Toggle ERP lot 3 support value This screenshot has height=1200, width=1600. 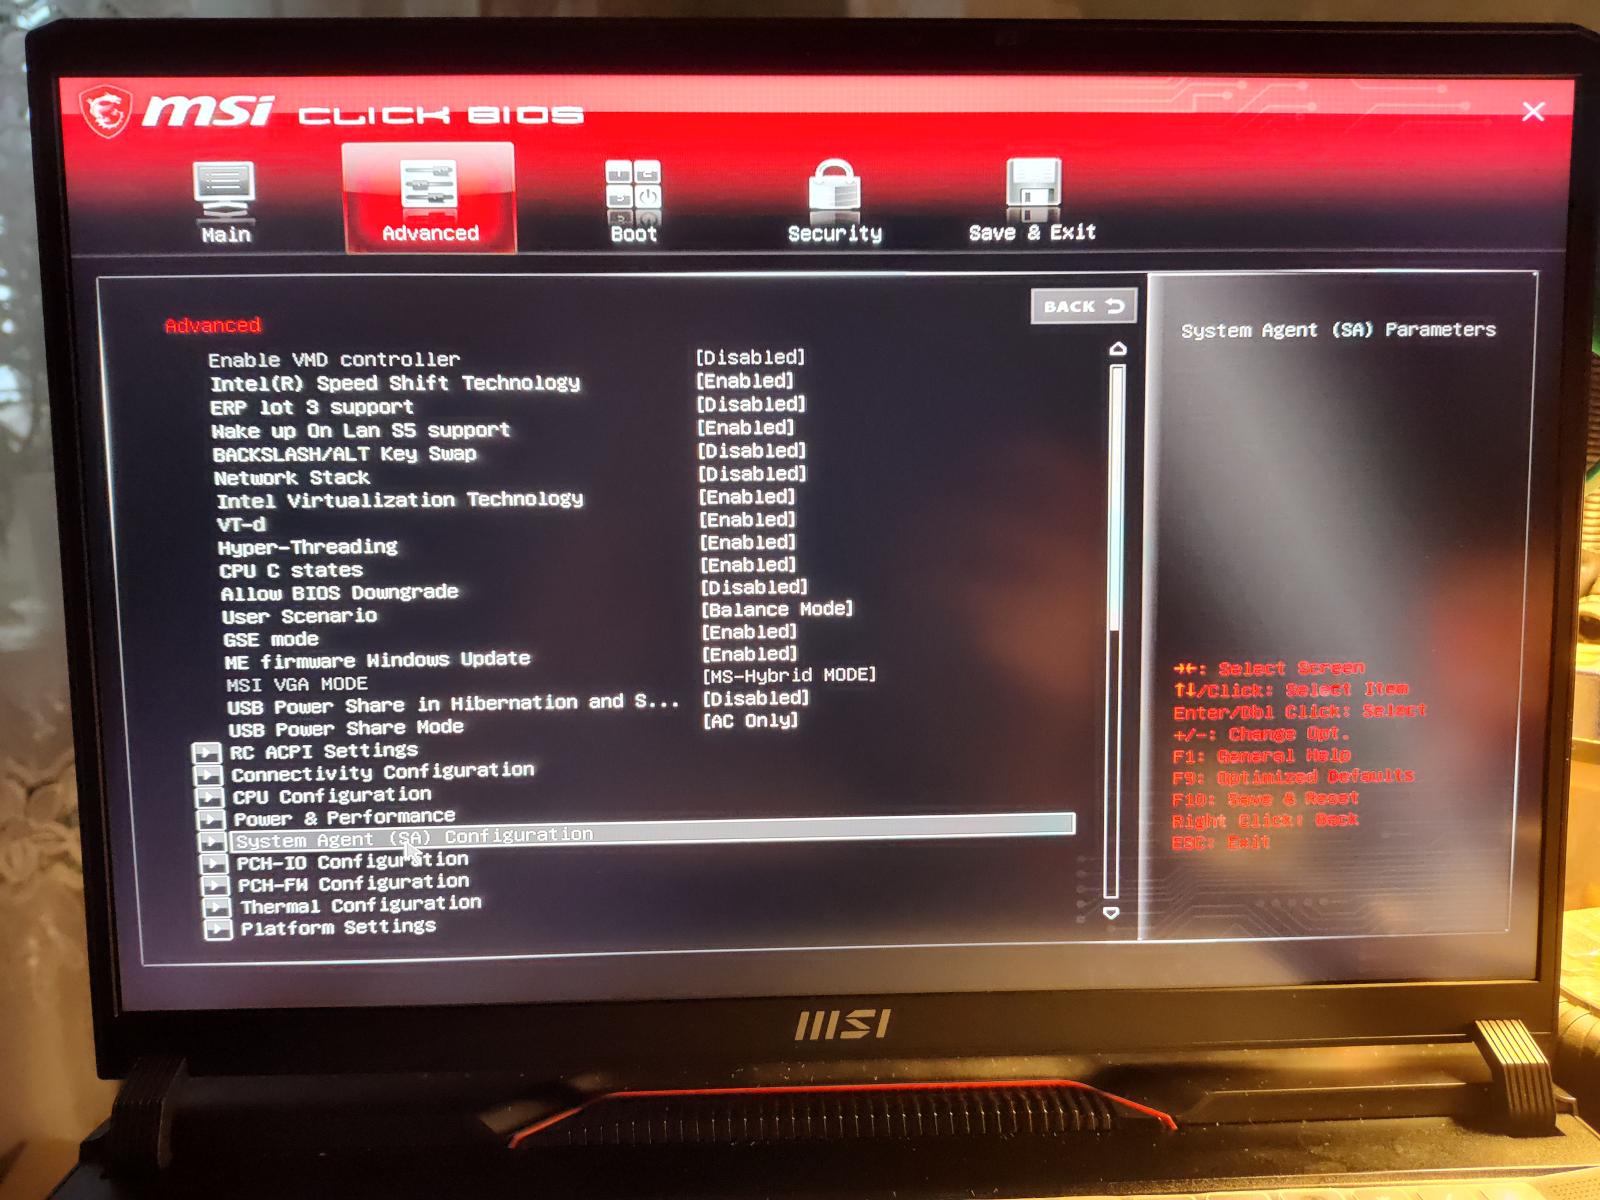(x=751, y=404)
